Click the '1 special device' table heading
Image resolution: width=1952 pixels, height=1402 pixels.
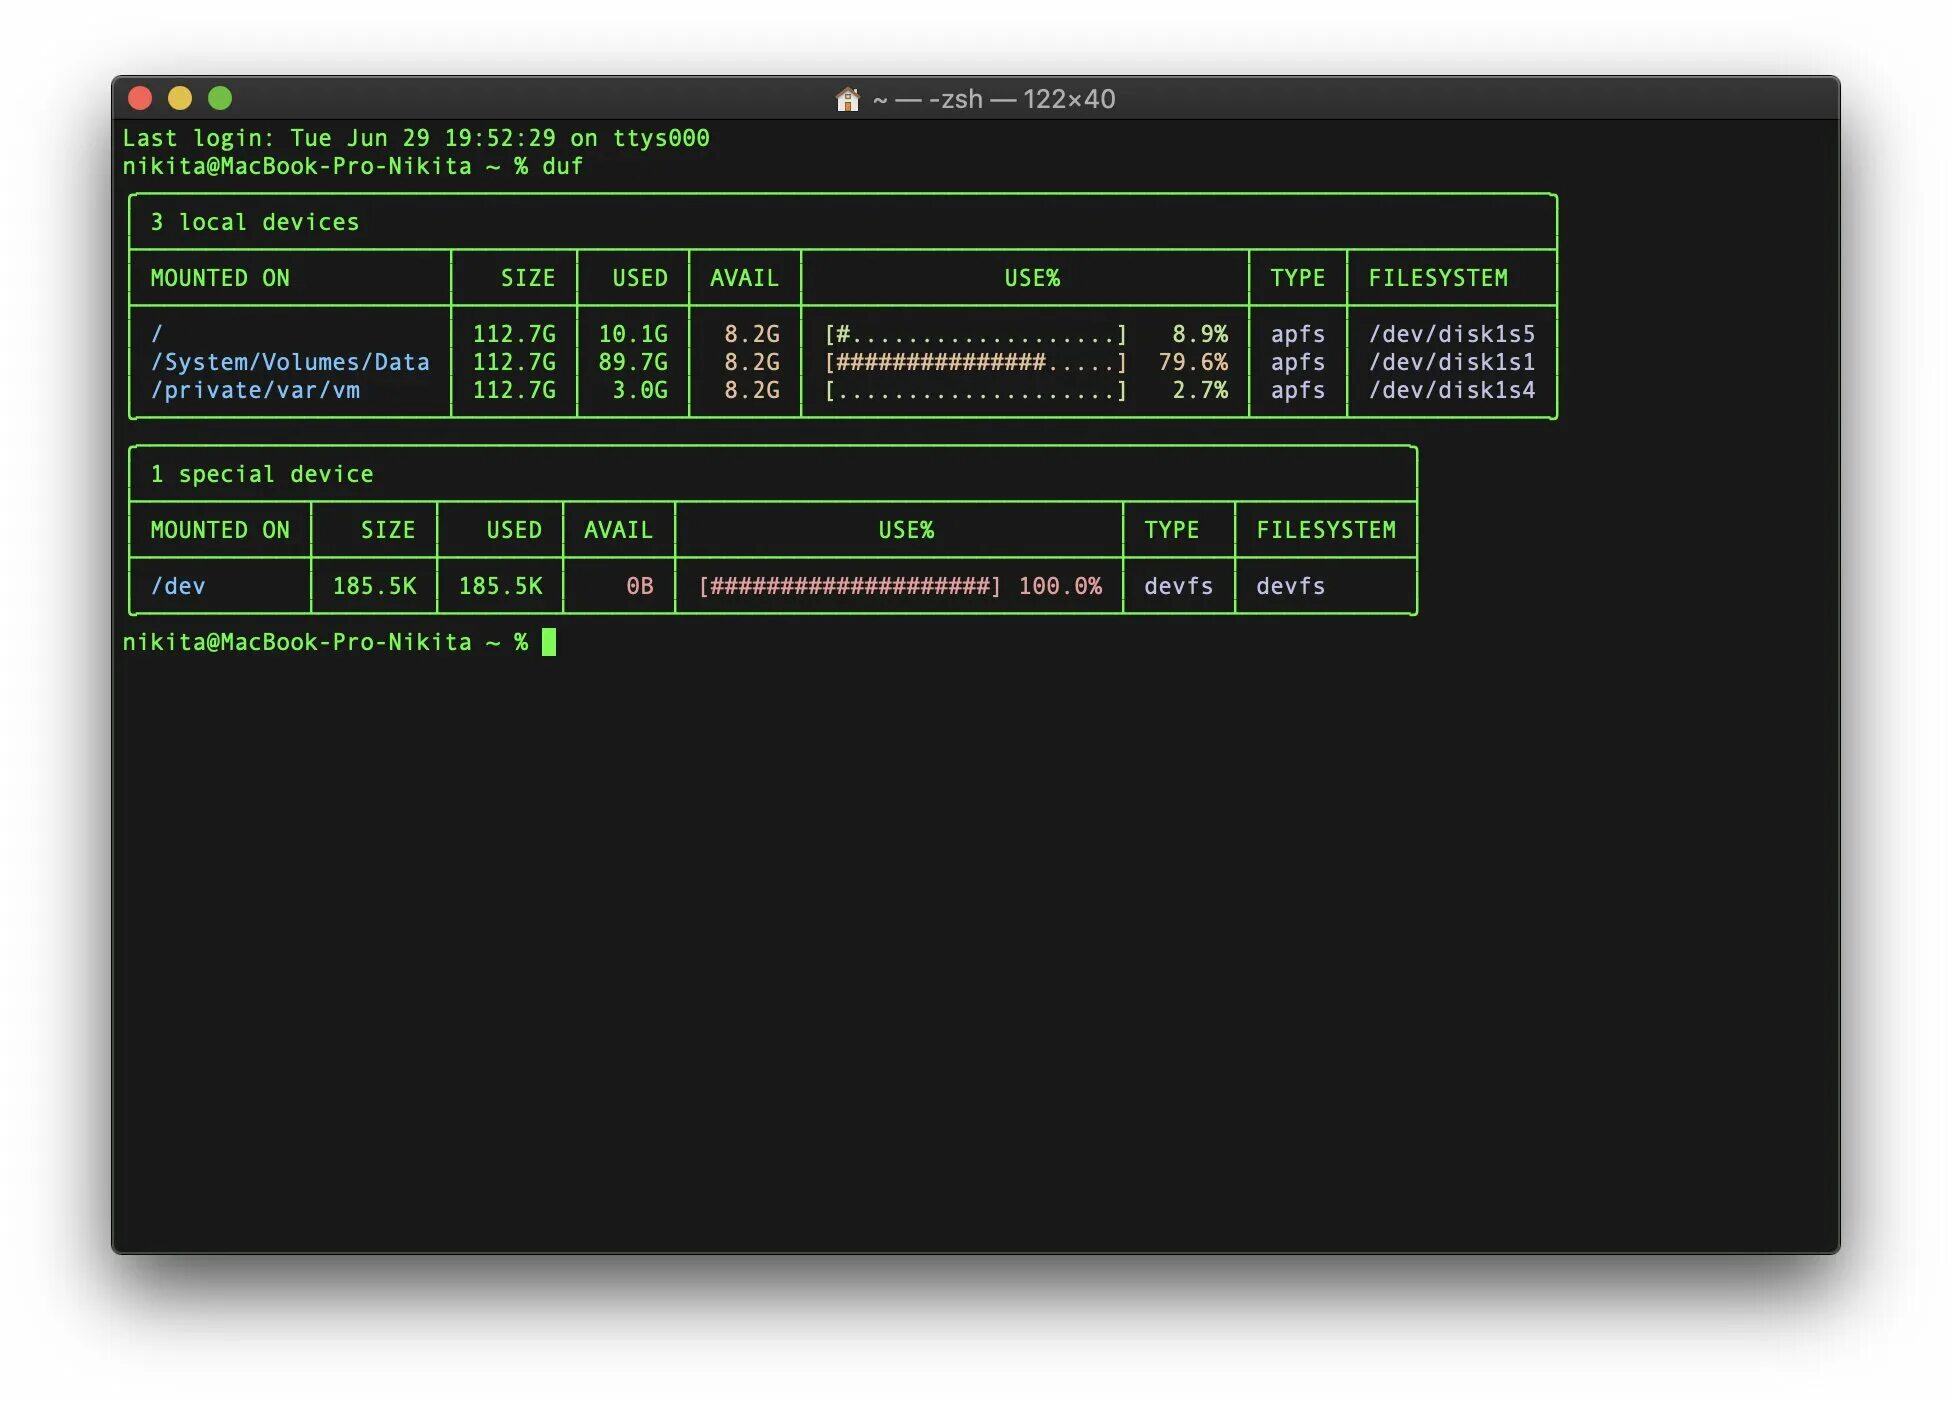pyautogui.click(x=261, y=474)
